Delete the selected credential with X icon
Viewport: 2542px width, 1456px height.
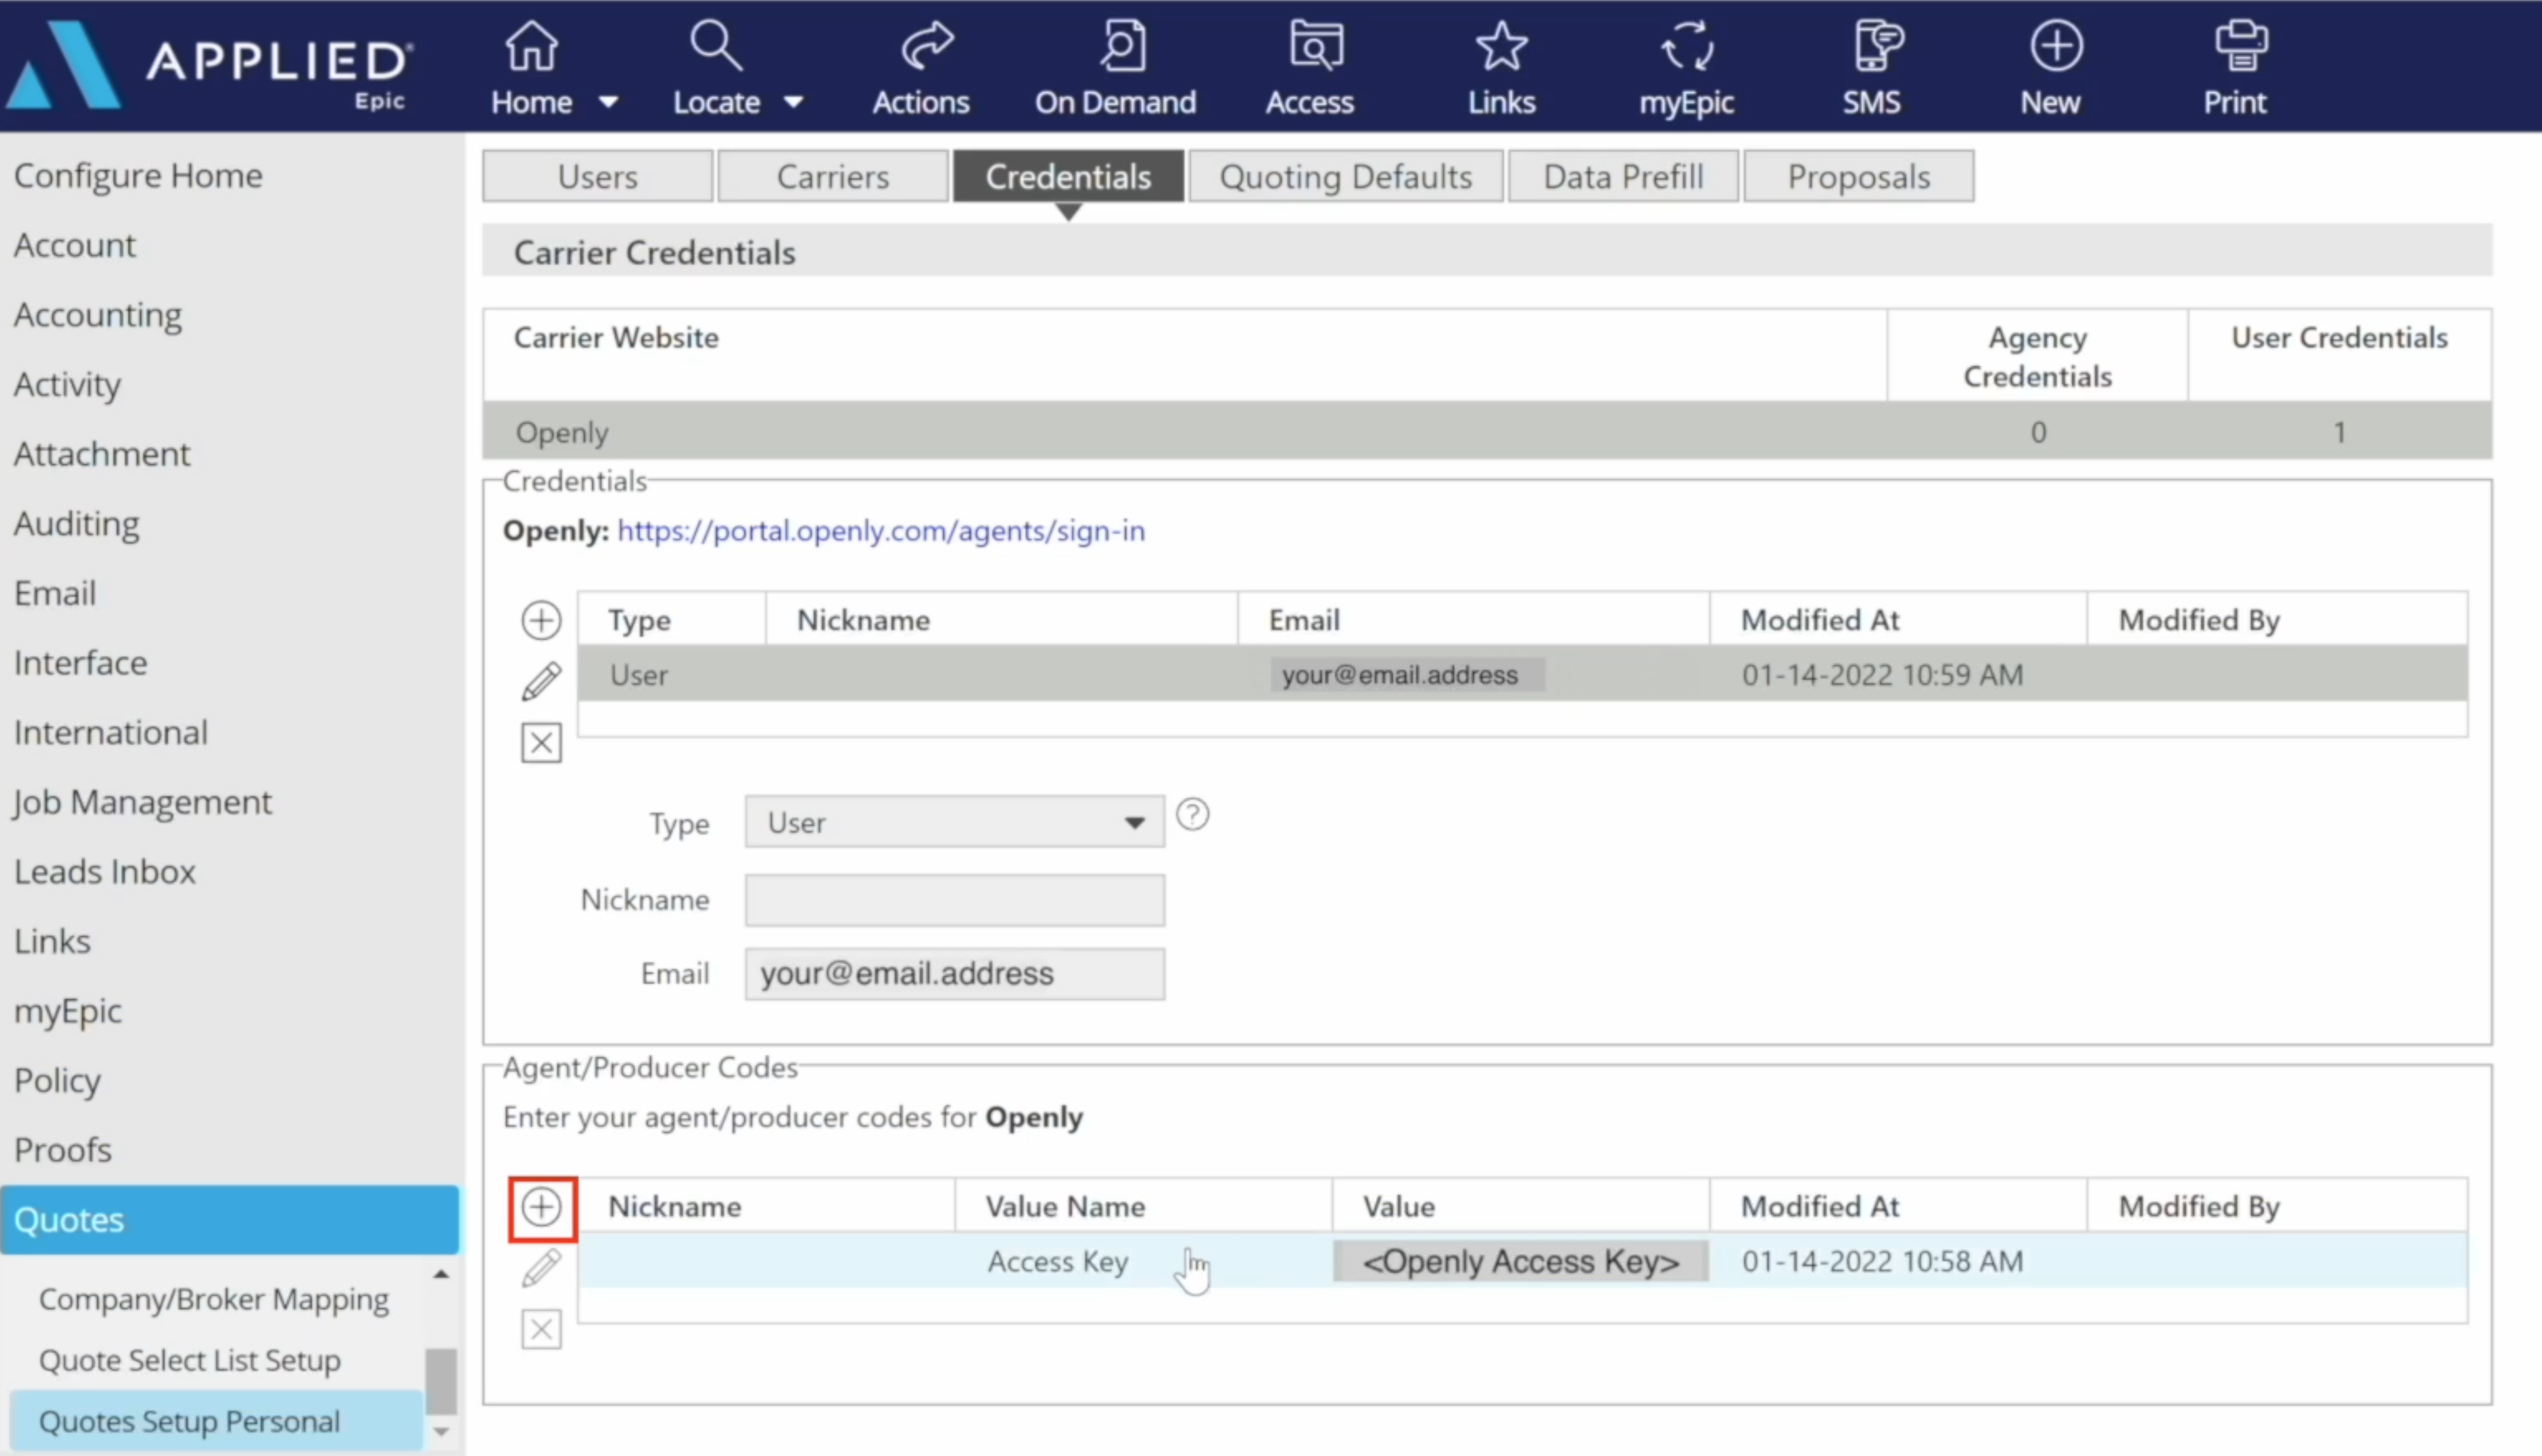tap(541, 743)
